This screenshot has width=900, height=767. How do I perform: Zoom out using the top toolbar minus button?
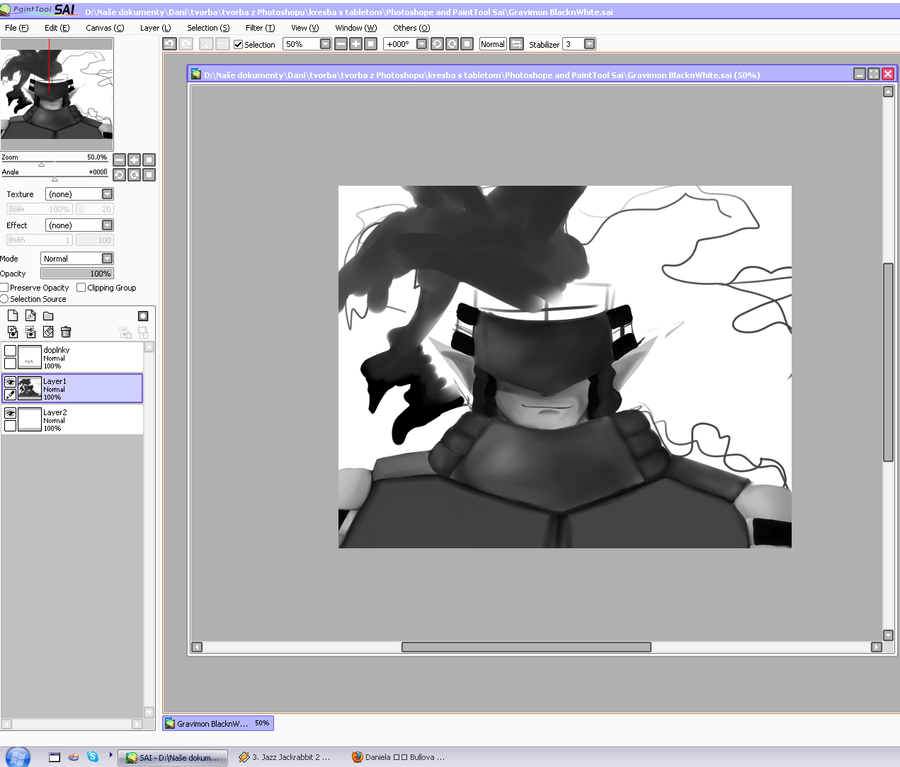tap(341, 44)
